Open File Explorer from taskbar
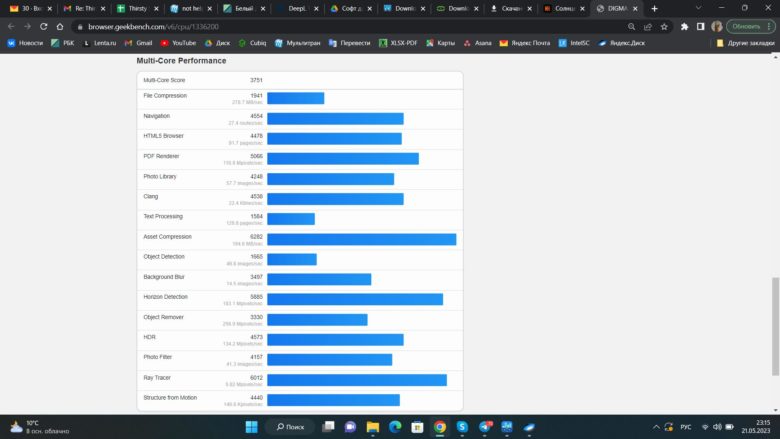Viewport: 780px width, 439px height. tap(373, 427)
